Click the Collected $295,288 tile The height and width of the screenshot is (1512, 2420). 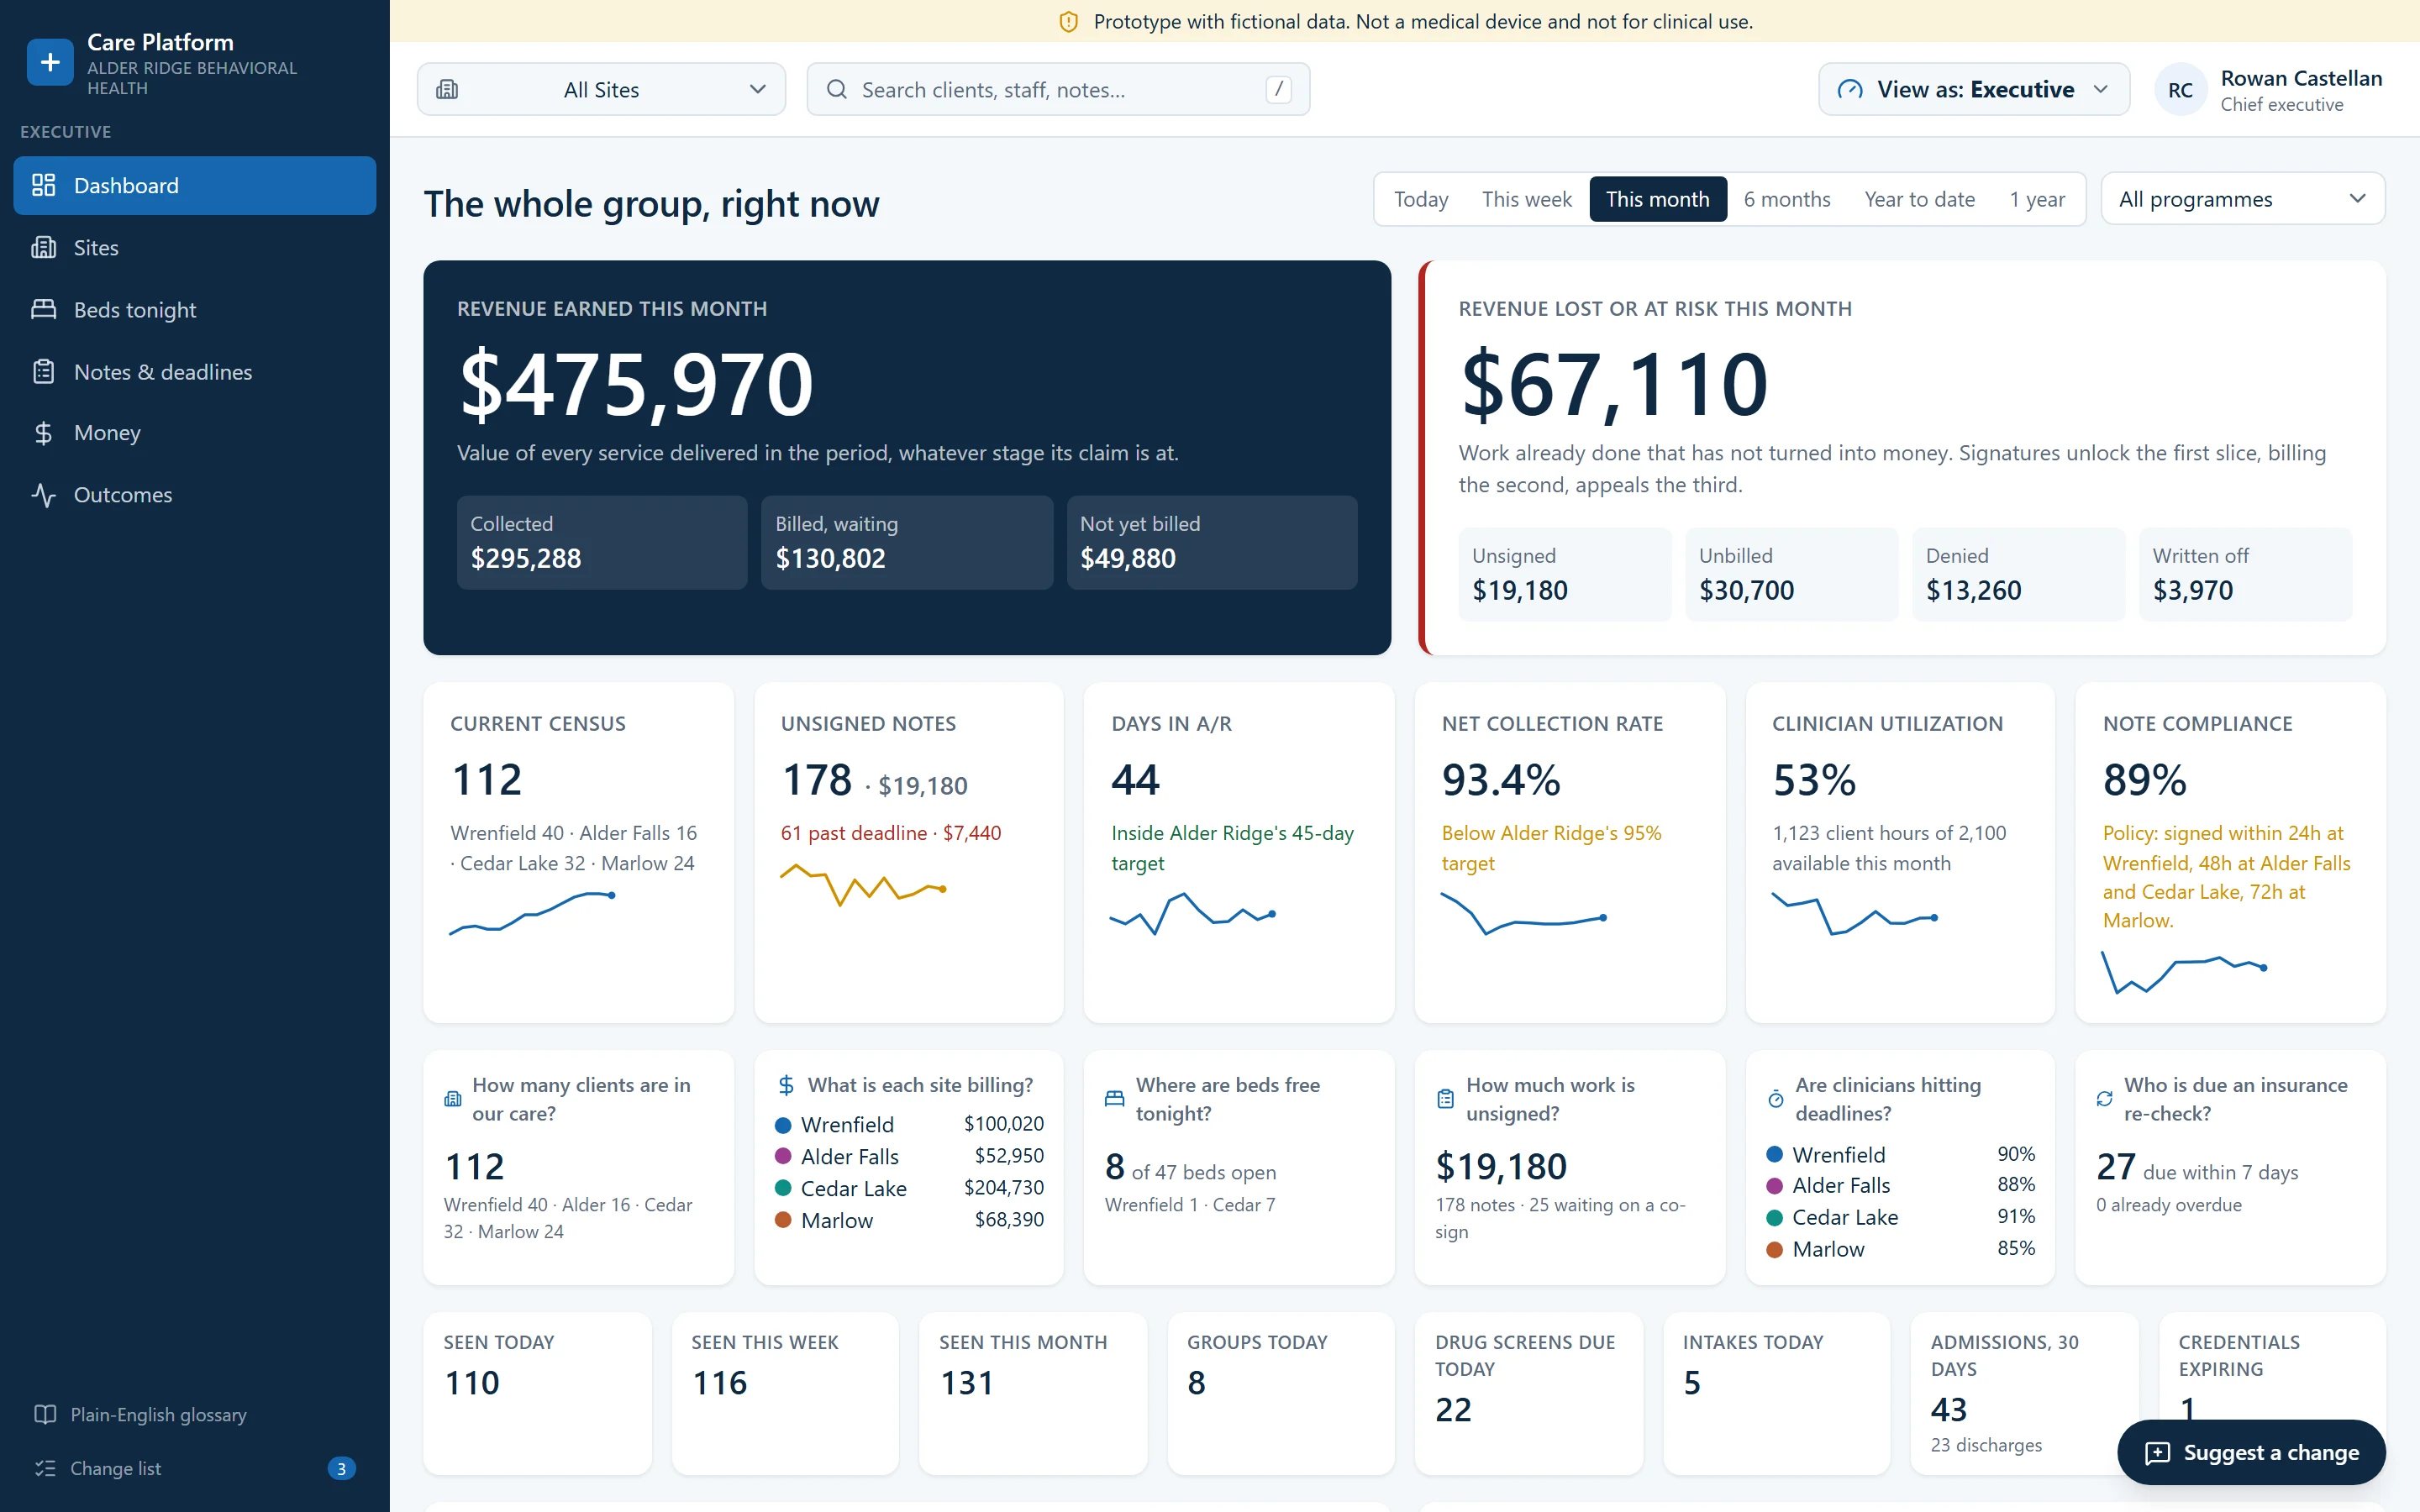[602, 542]
